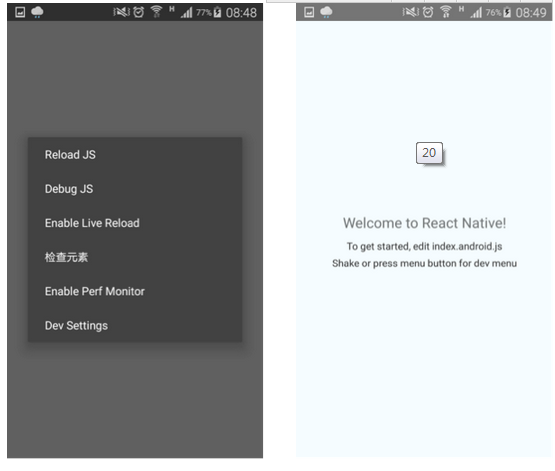Image resolution: width=555 pixels, height=471 pixels.
Task: Click the button labeled 20
Action: [429, 153]
